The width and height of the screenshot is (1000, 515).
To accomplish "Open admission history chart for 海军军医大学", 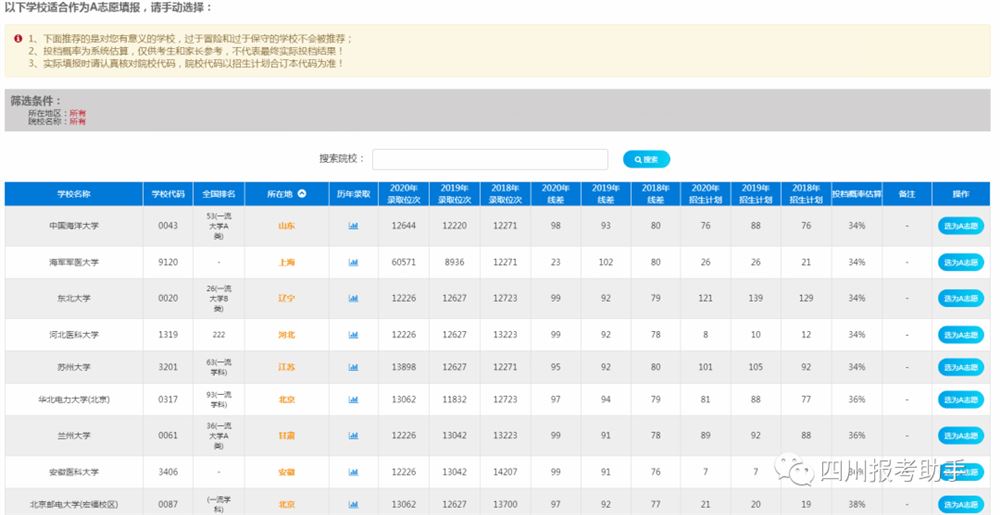I will tap(353, 263).
